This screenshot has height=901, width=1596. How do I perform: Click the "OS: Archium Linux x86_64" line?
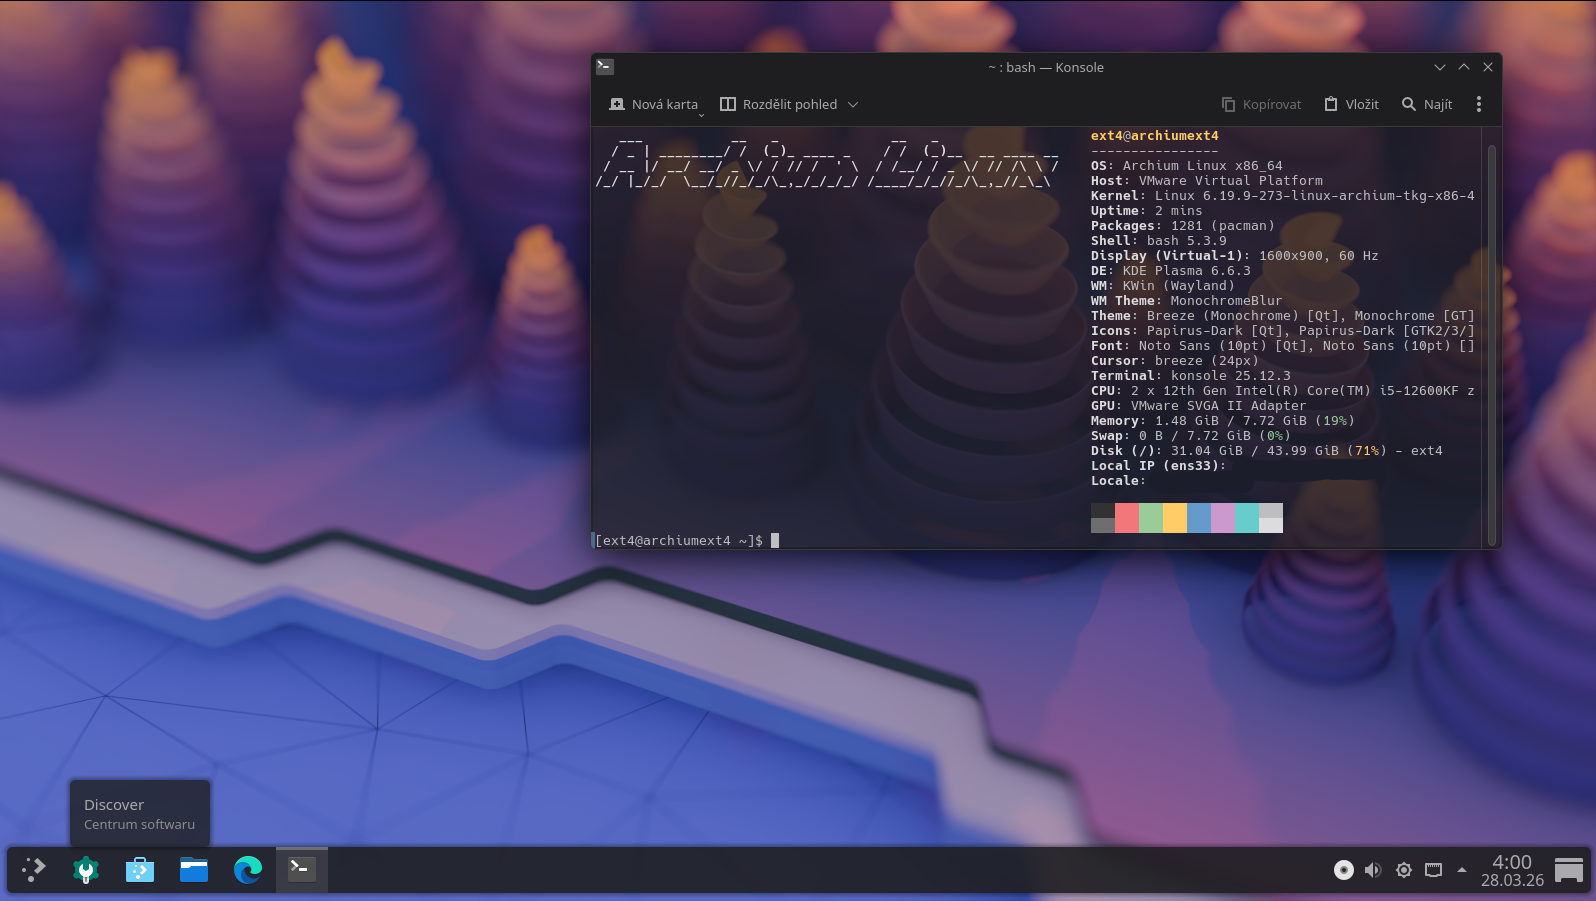pos(1187,166)
